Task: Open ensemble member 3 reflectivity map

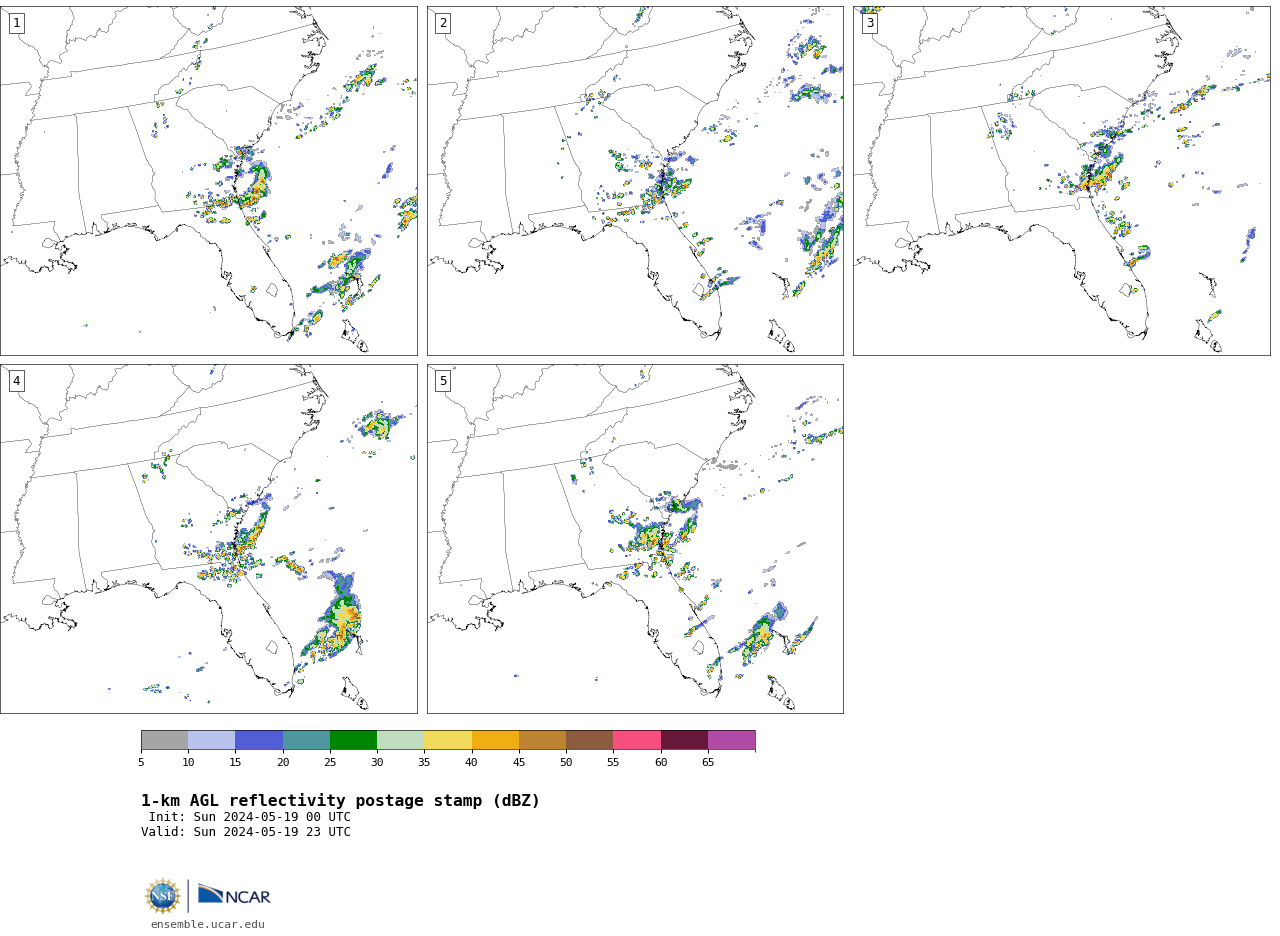Action: pyautogui.click(x=1061, y=181)
